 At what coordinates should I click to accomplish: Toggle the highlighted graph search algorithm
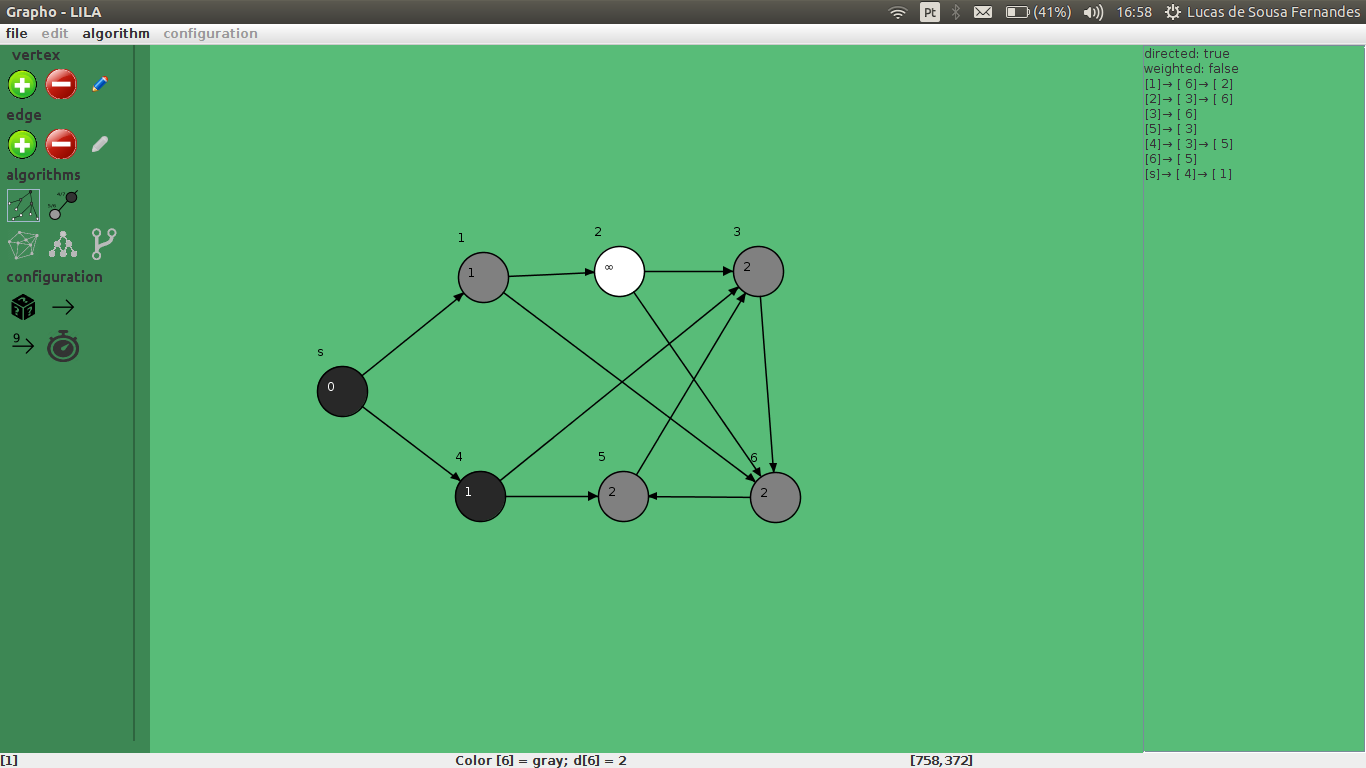tap(22, 204)
